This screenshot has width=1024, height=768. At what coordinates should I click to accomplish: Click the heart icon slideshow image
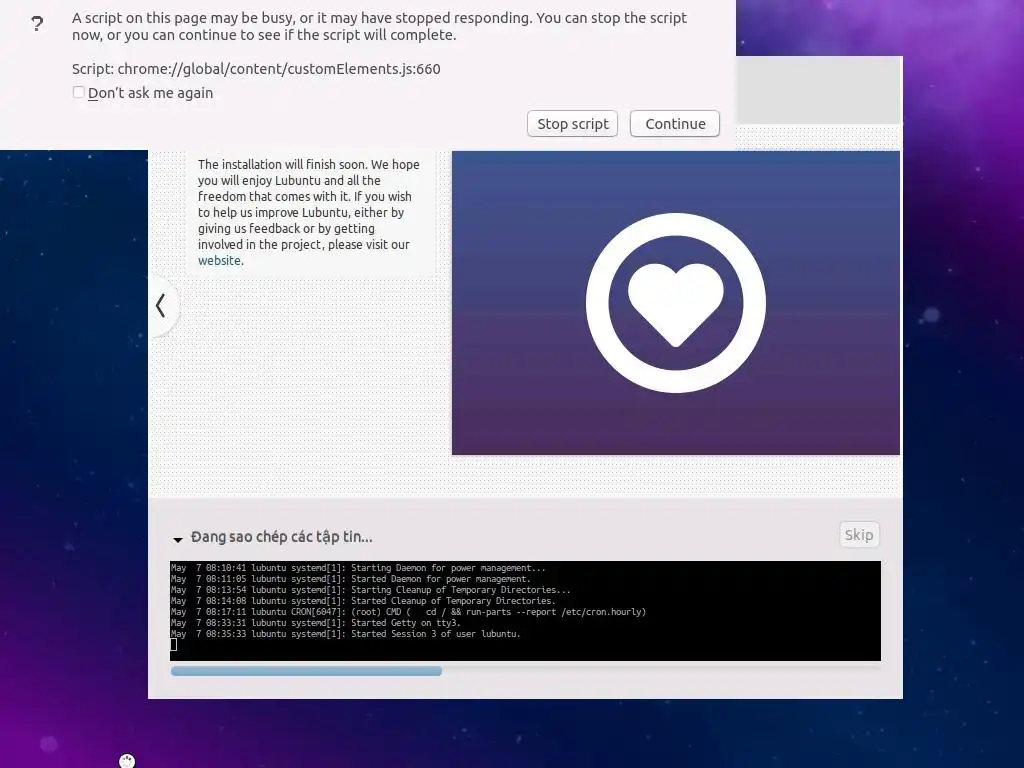pos(675,303)
